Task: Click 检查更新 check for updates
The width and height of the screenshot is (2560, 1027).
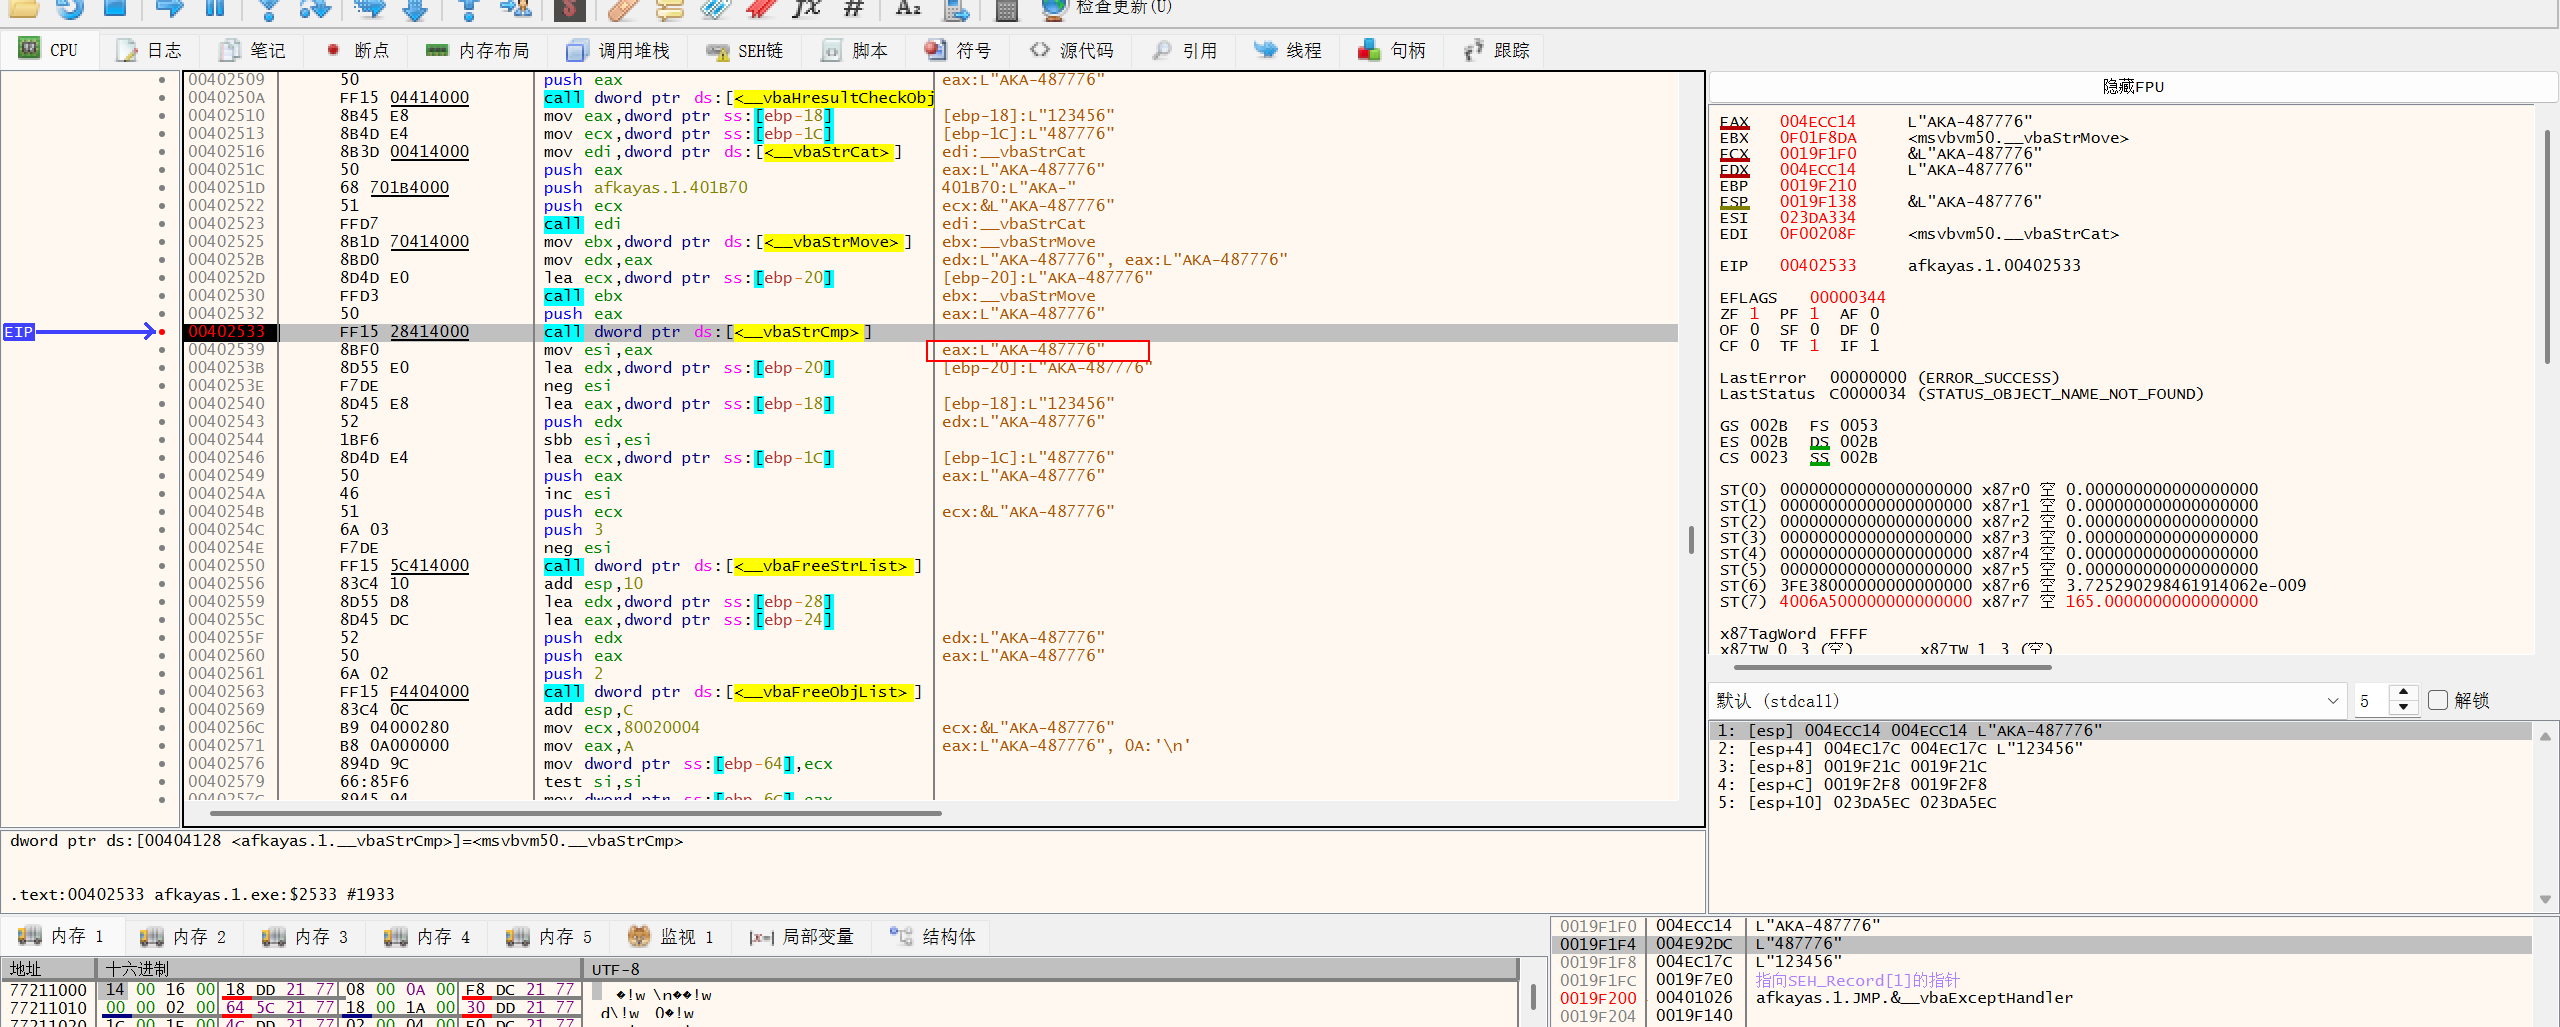Action: point(1122,8)
